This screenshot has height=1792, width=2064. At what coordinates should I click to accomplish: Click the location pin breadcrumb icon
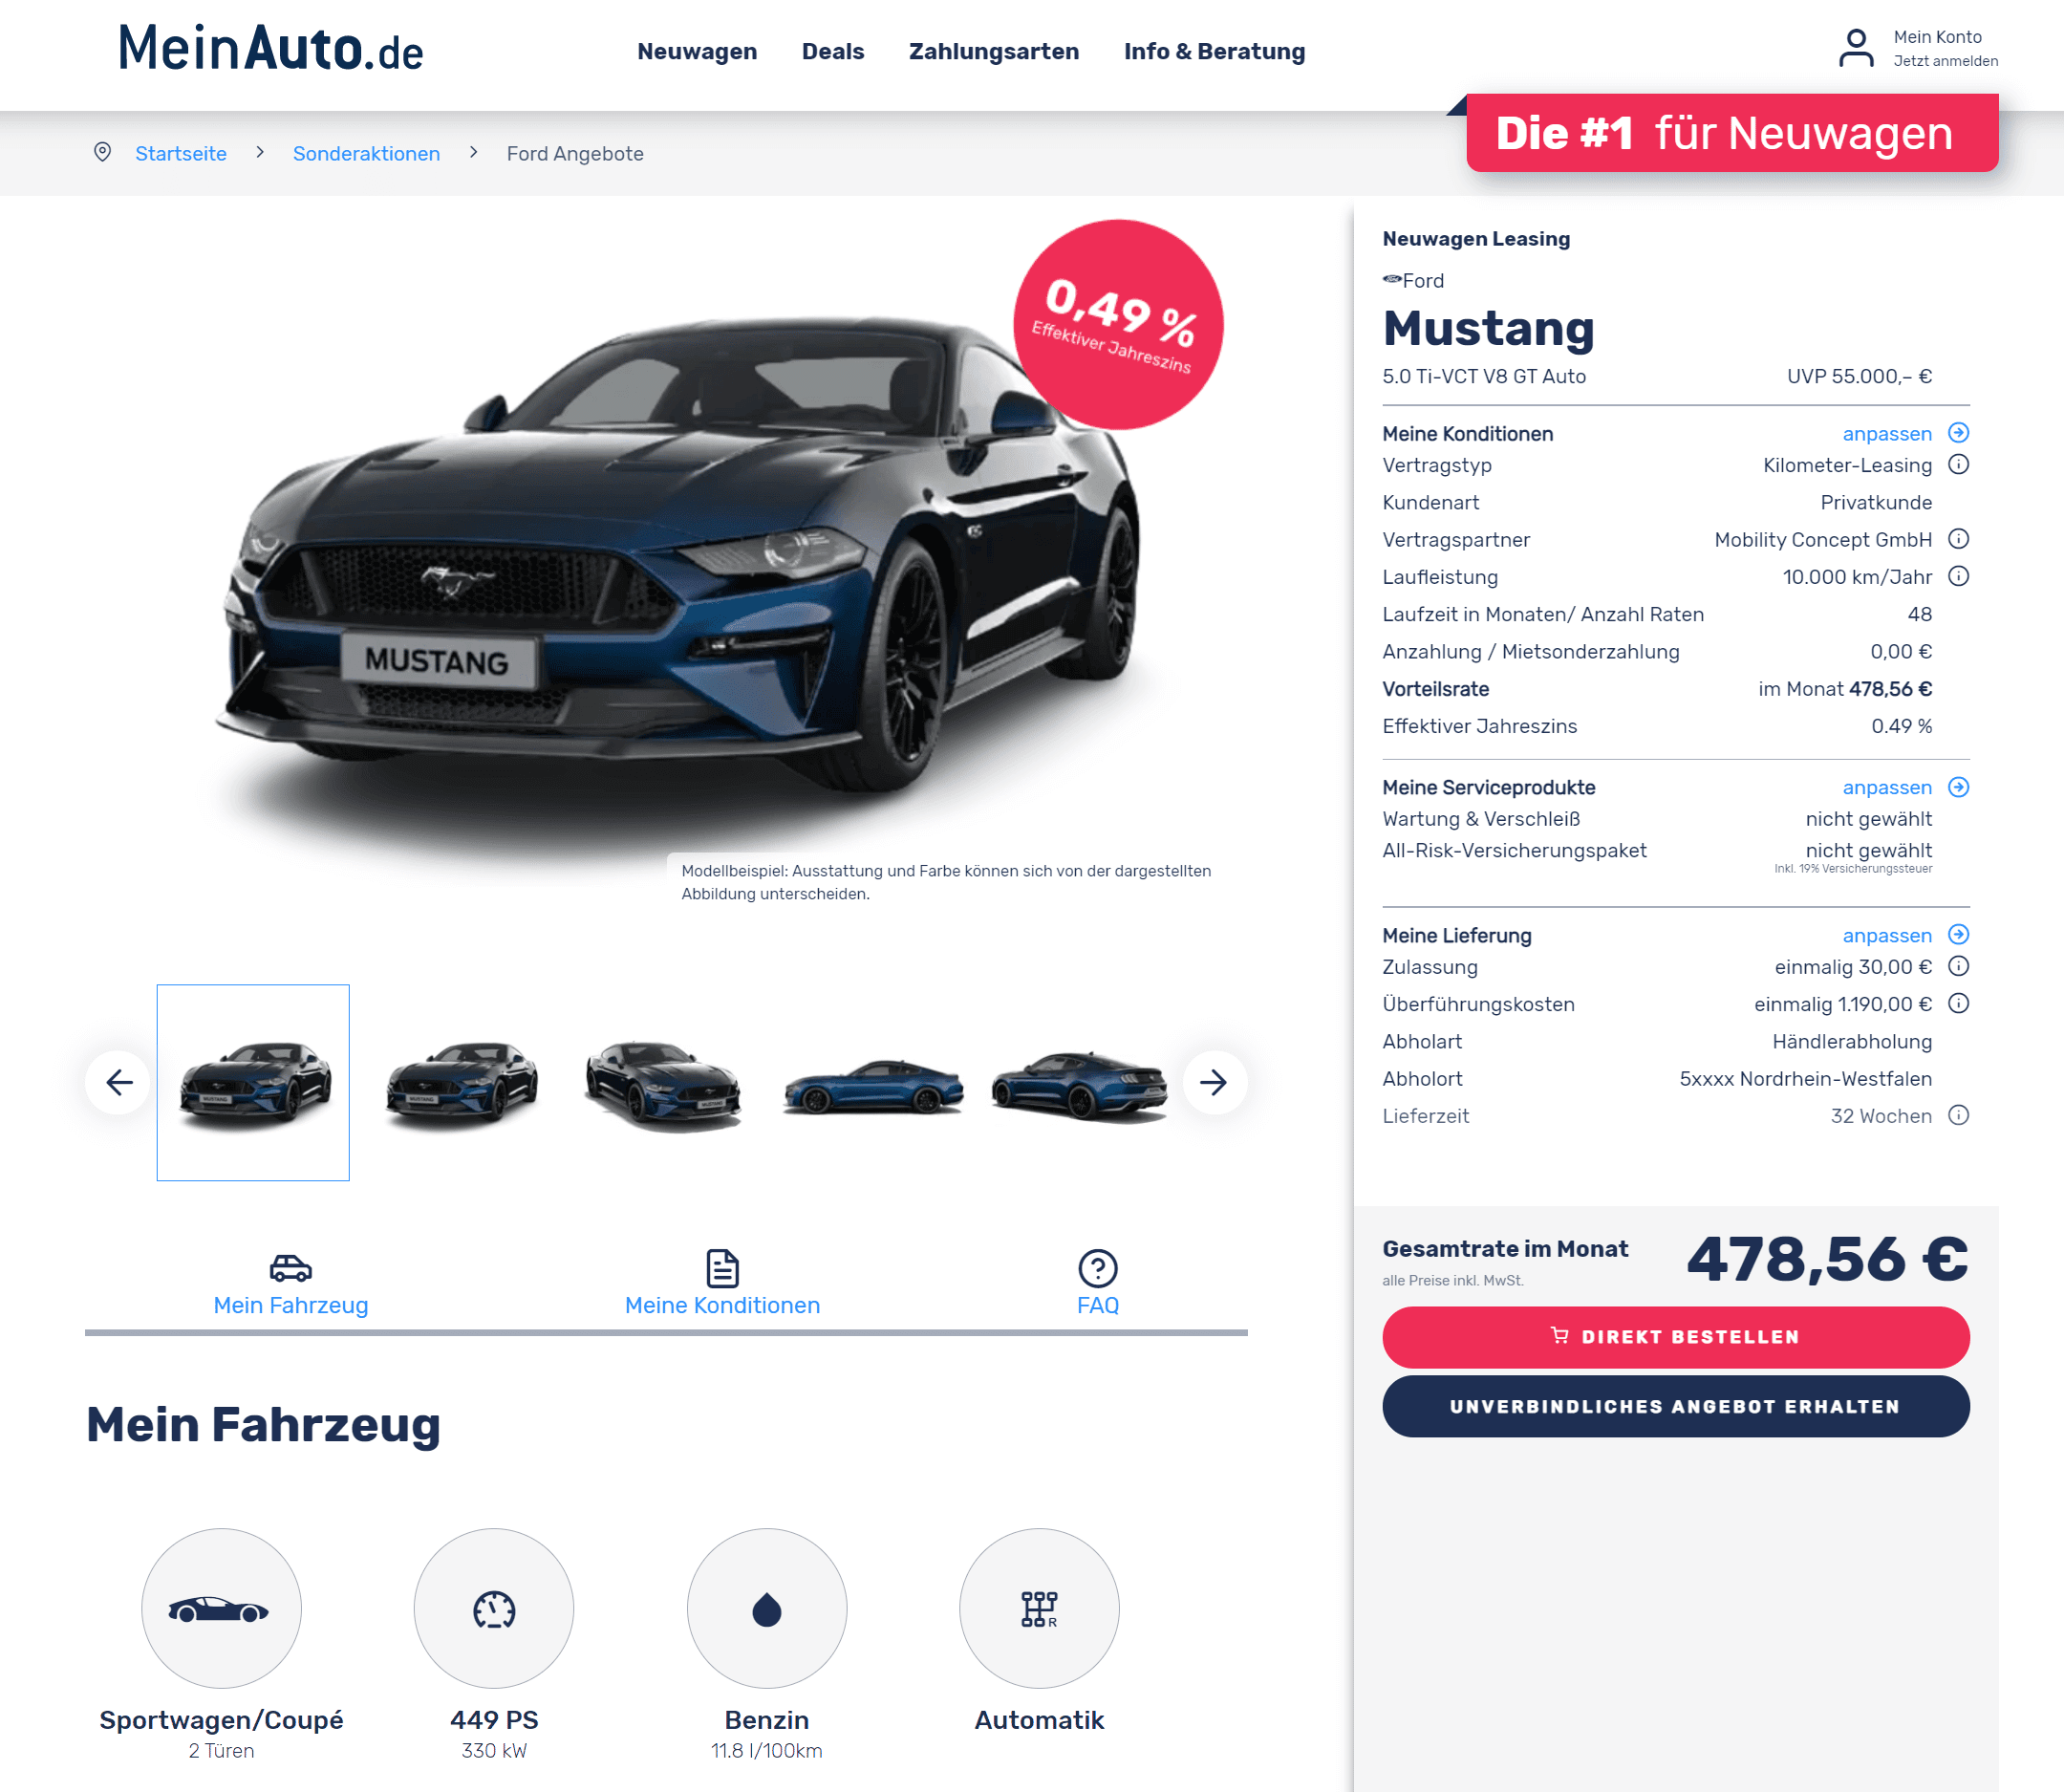click(102, 152)
